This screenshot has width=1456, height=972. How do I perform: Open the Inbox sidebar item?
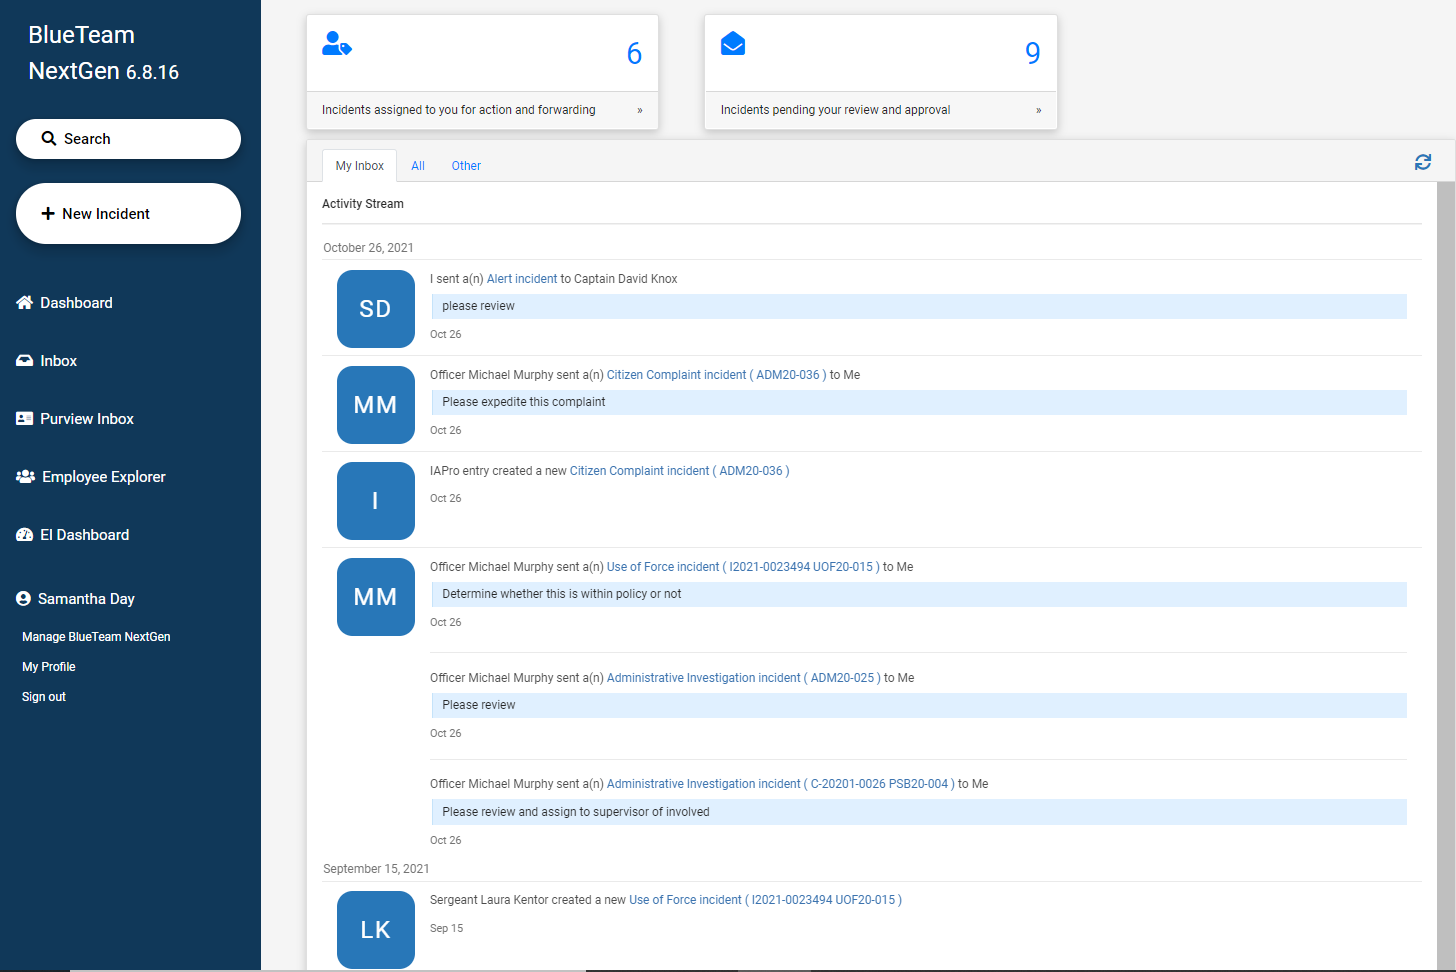[x=58, y=361]
